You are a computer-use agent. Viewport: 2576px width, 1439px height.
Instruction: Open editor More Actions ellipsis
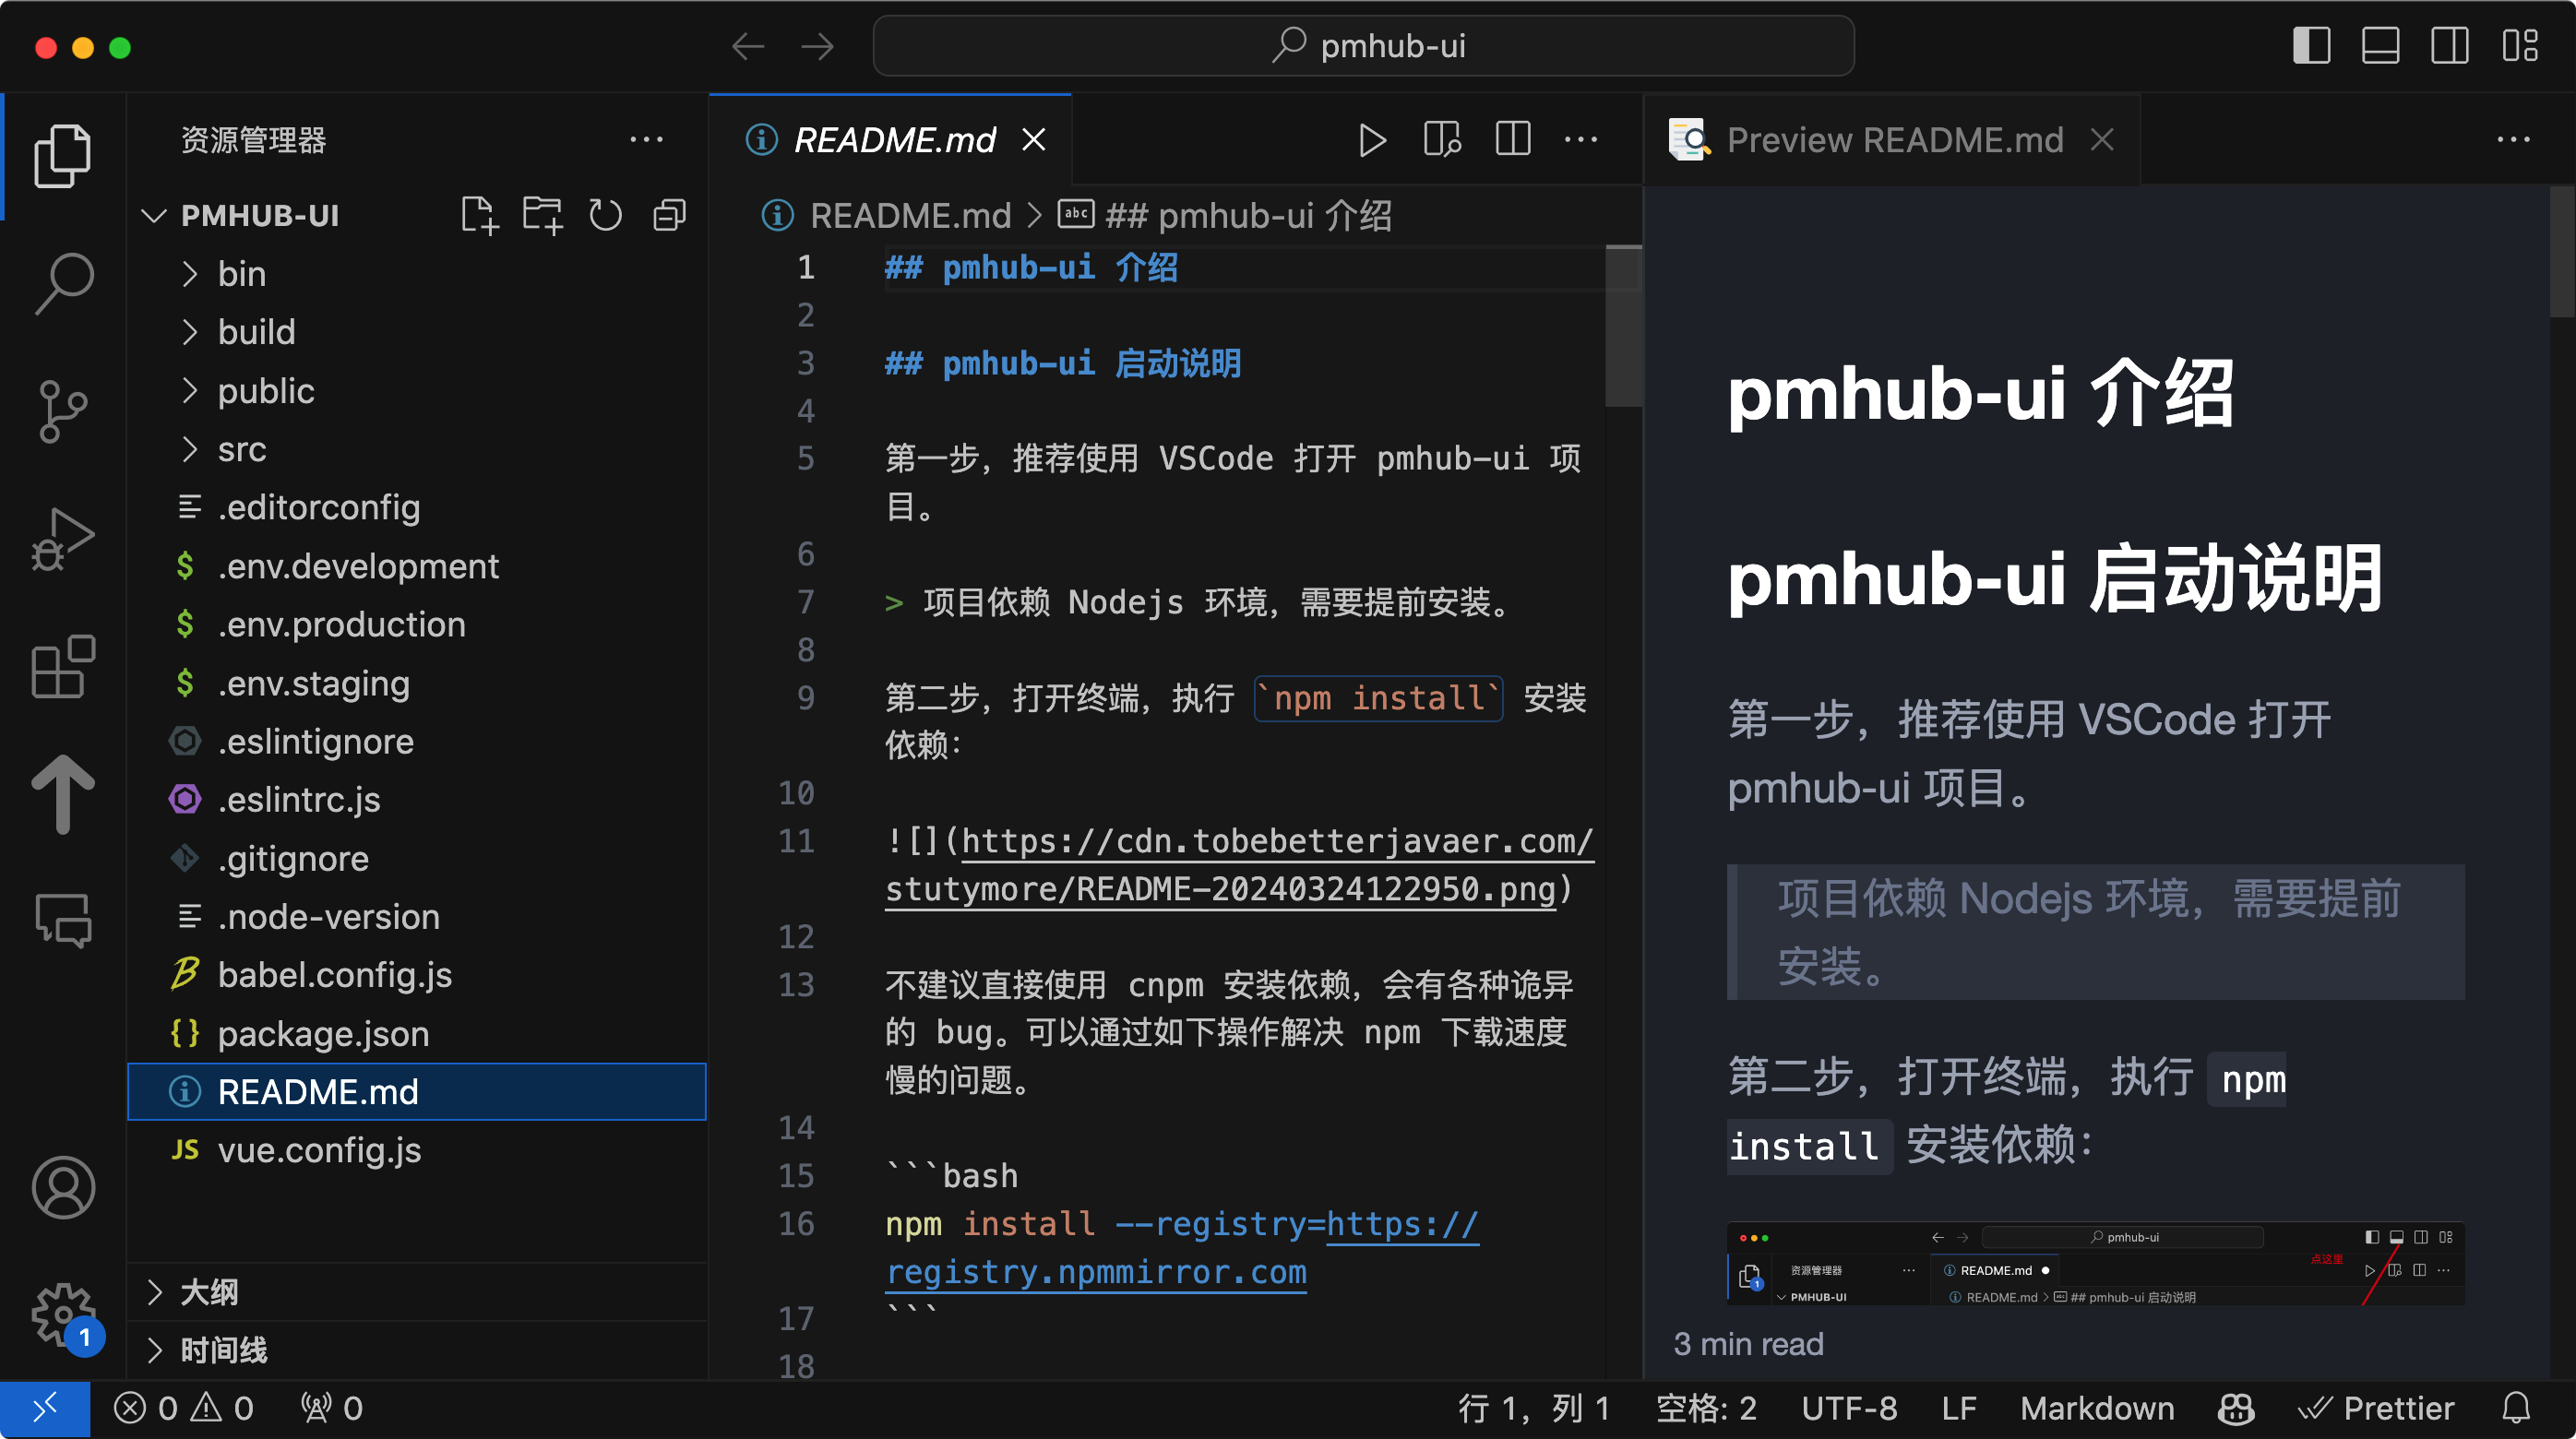[x=1581, y=140]
